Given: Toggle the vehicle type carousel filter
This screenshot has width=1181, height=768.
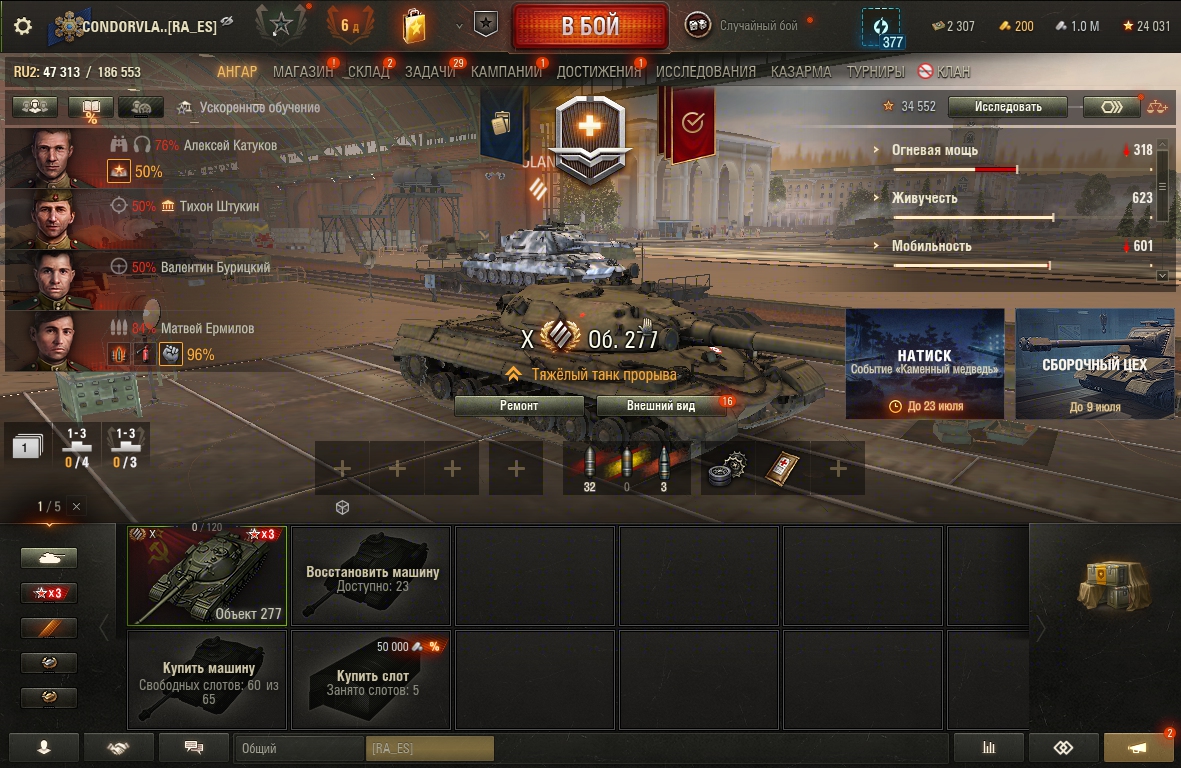Looking at the screenshot, I should (49, 558).
